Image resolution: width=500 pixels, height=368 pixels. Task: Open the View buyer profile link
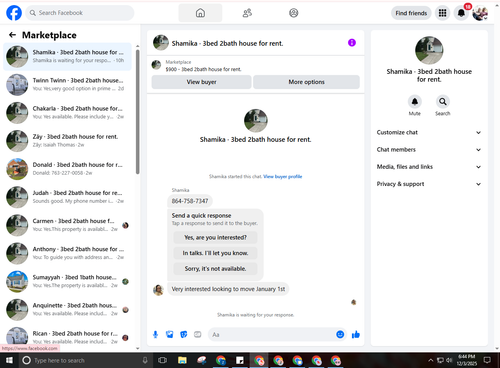(x=283, y=177)
